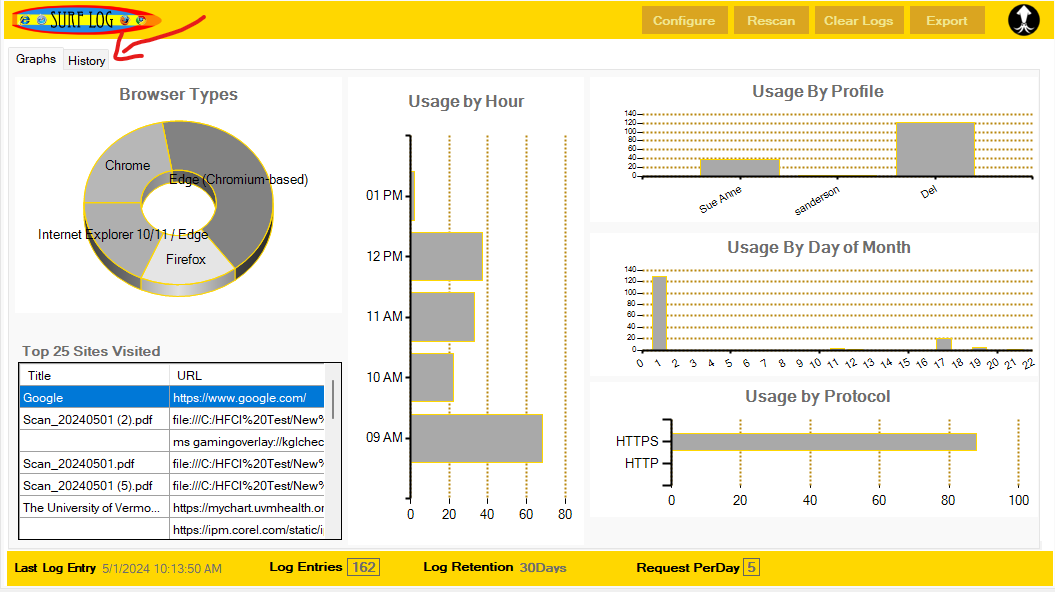Select The University of Vermont row
This screenshot has width=1055, height=592.
click(x=94, y=508)
